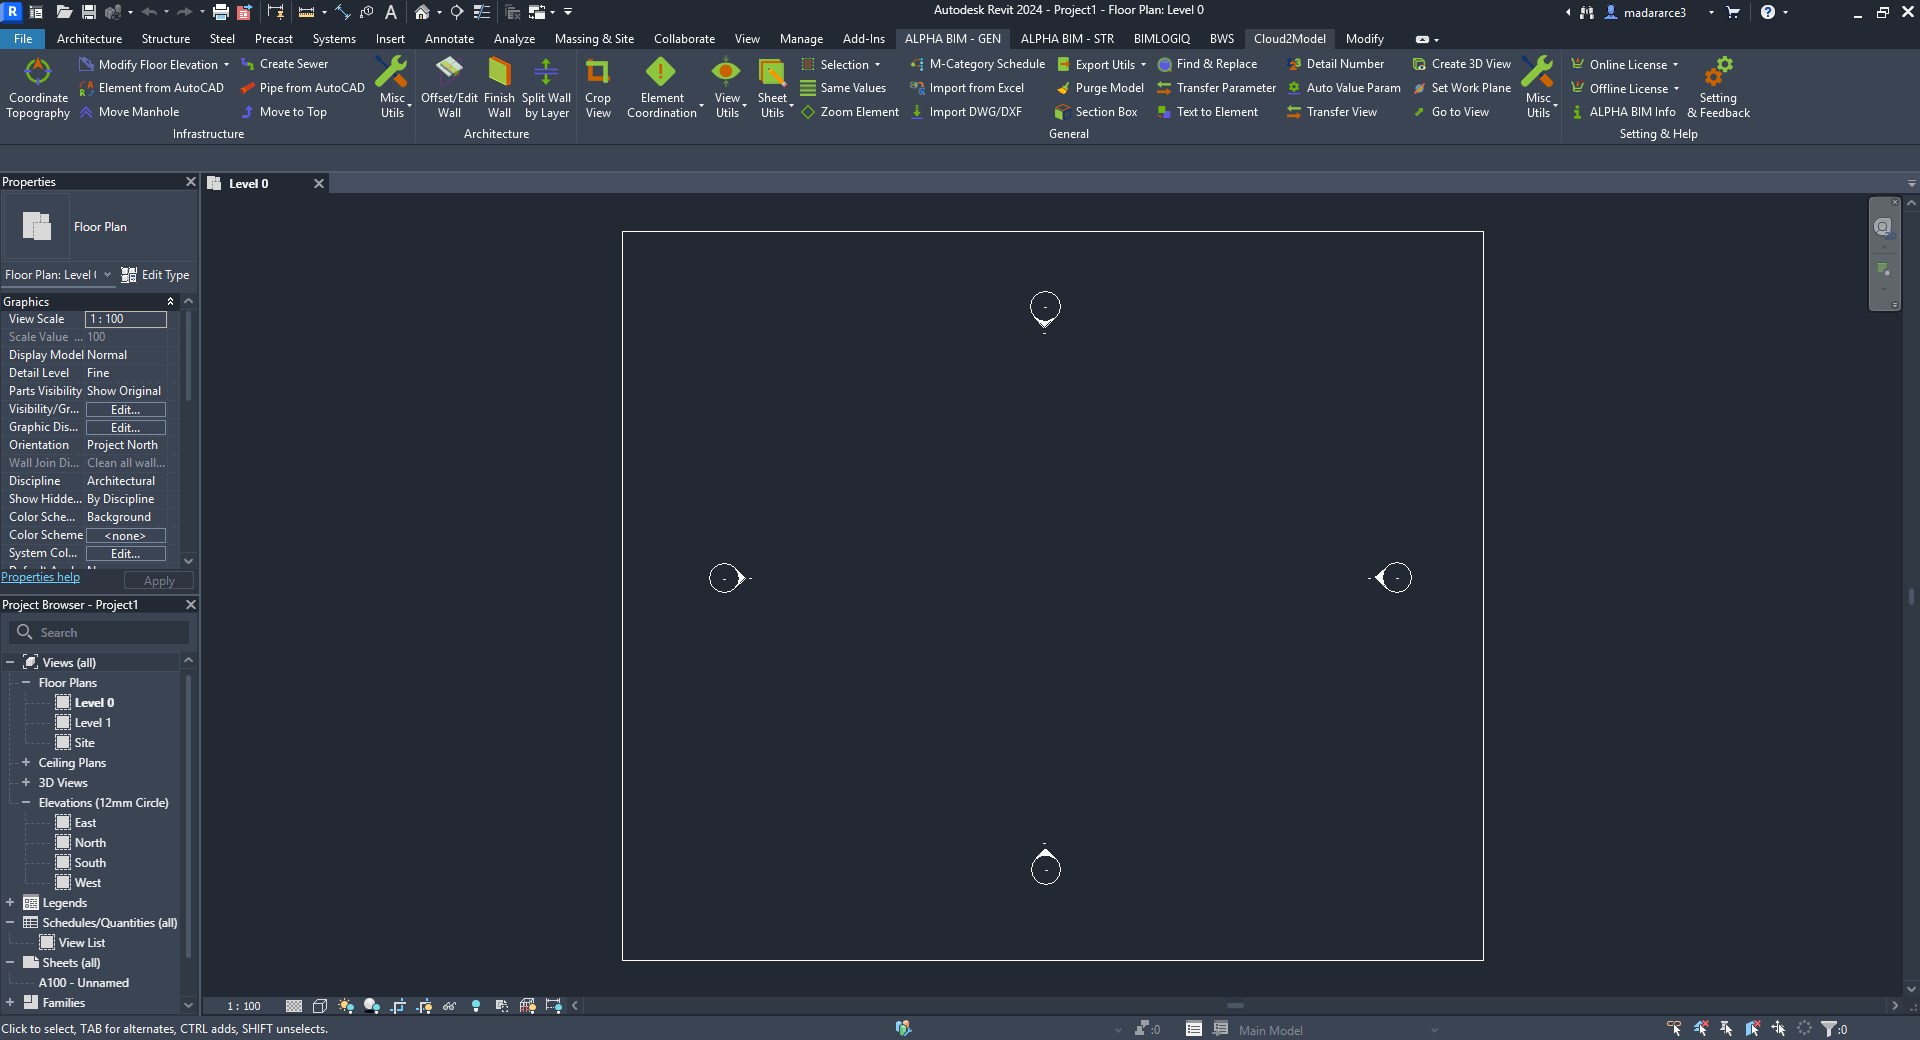The height and width of the screenshot is (1040, 1920).
Task: Click the Color Scheme <none> button
Action: 125,535
